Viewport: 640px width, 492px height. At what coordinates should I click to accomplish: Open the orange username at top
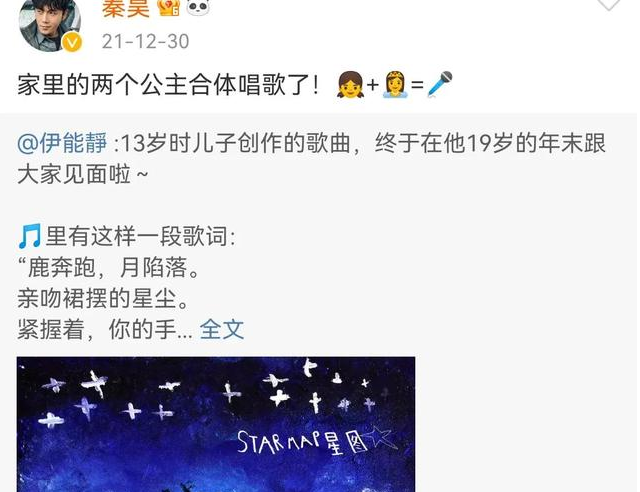pos(126,9)
